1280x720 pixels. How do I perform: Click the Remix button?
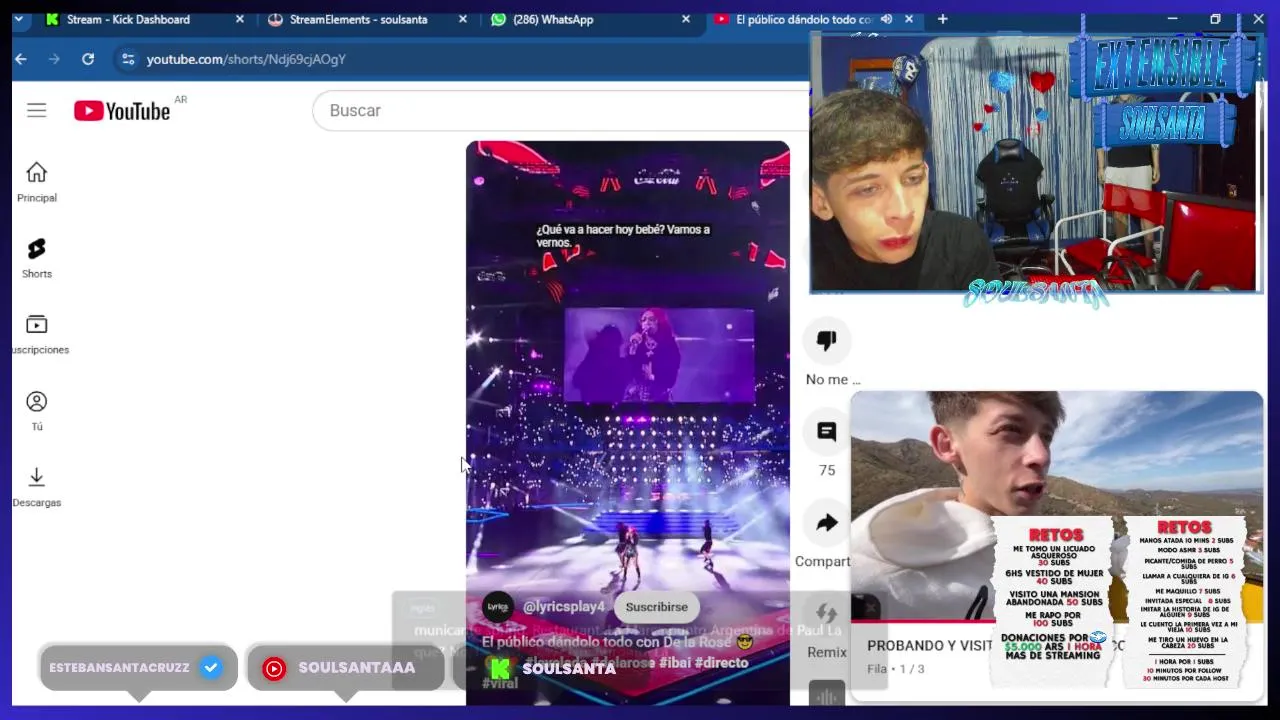(827, 614)
